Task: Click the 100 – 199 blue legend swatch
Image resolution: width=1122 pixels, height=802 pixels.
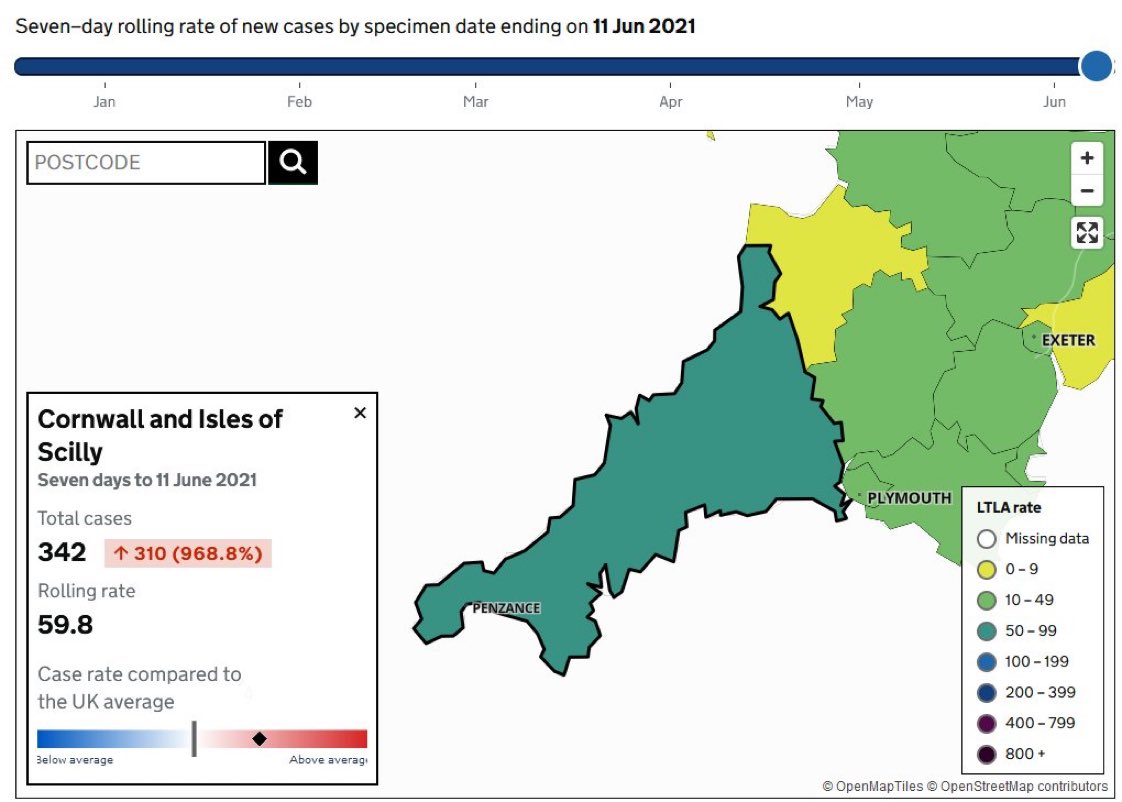Action: click(987, 662)
